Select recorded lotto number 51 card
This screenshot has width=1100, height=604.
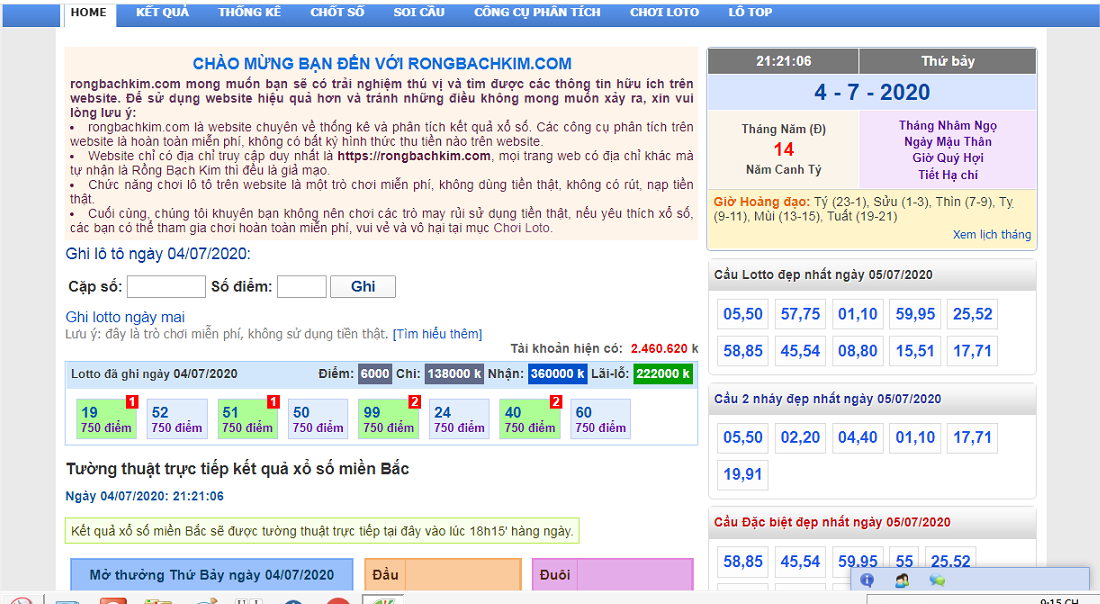pos(248,419)
